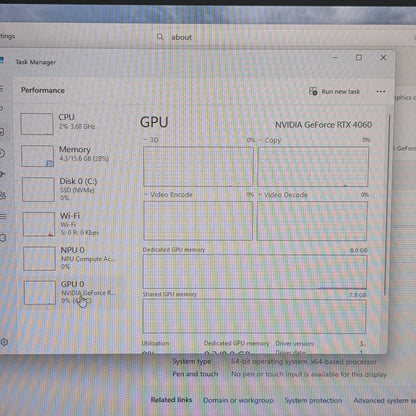Click the GPU 0 mini graph thumbnail
This screenshot has width=416, height=416.
click(x=40, y=293)
